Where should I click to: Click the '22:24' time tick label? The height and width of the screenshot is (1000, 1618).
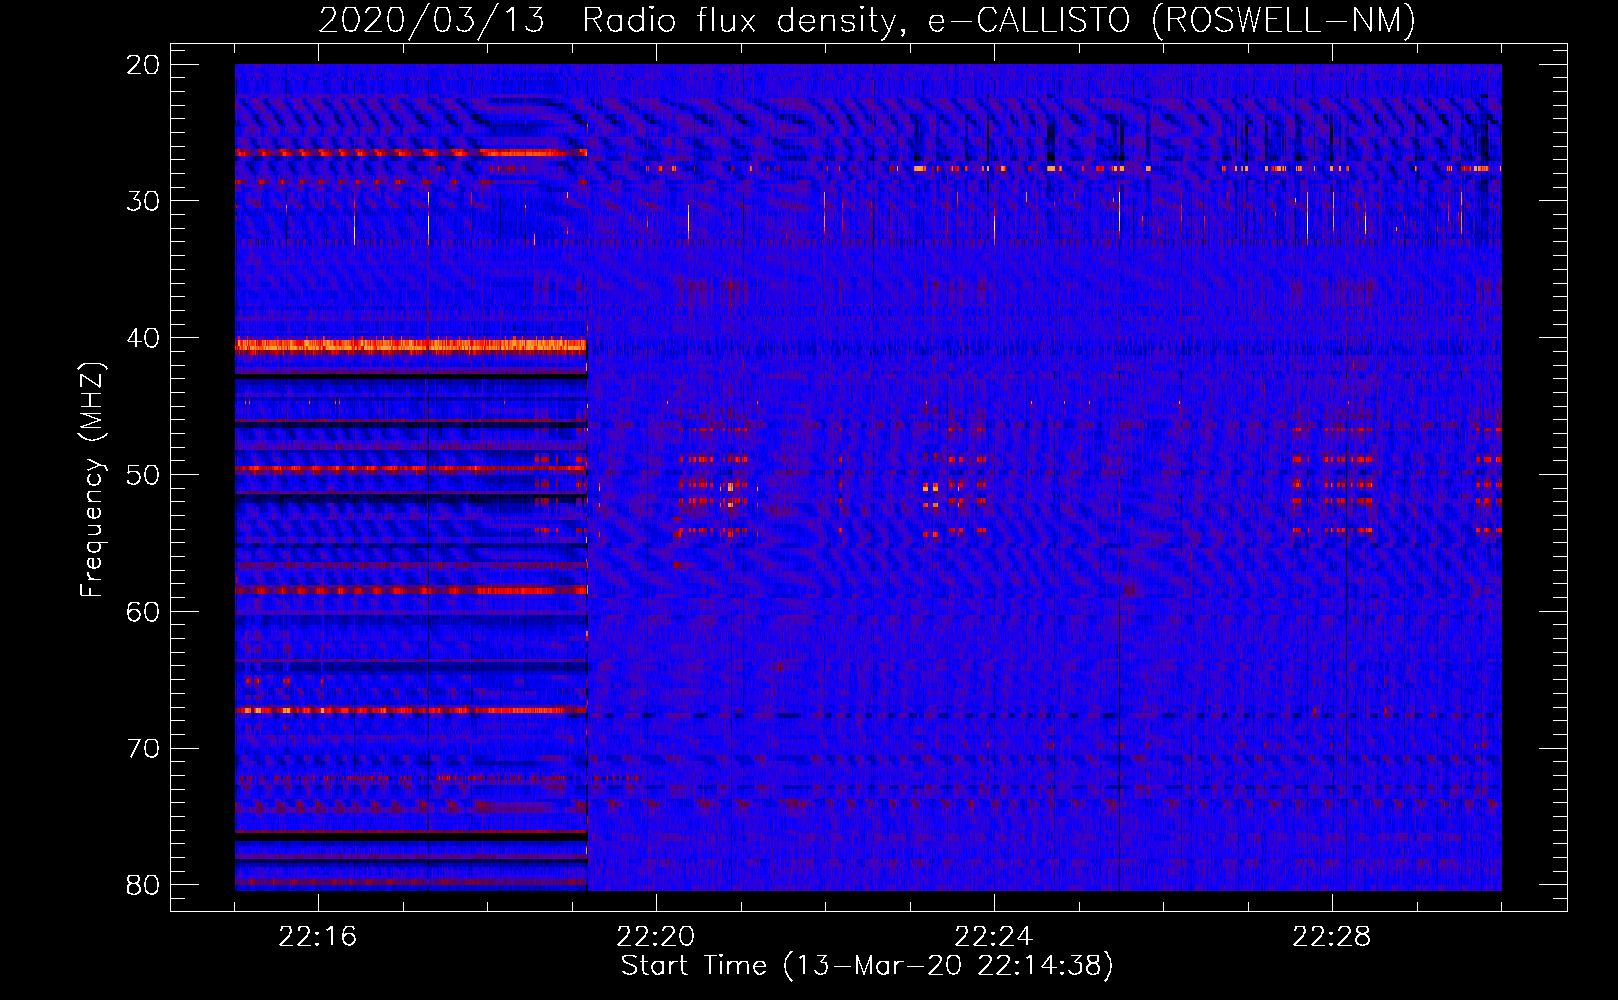click(x=994, y=937)
